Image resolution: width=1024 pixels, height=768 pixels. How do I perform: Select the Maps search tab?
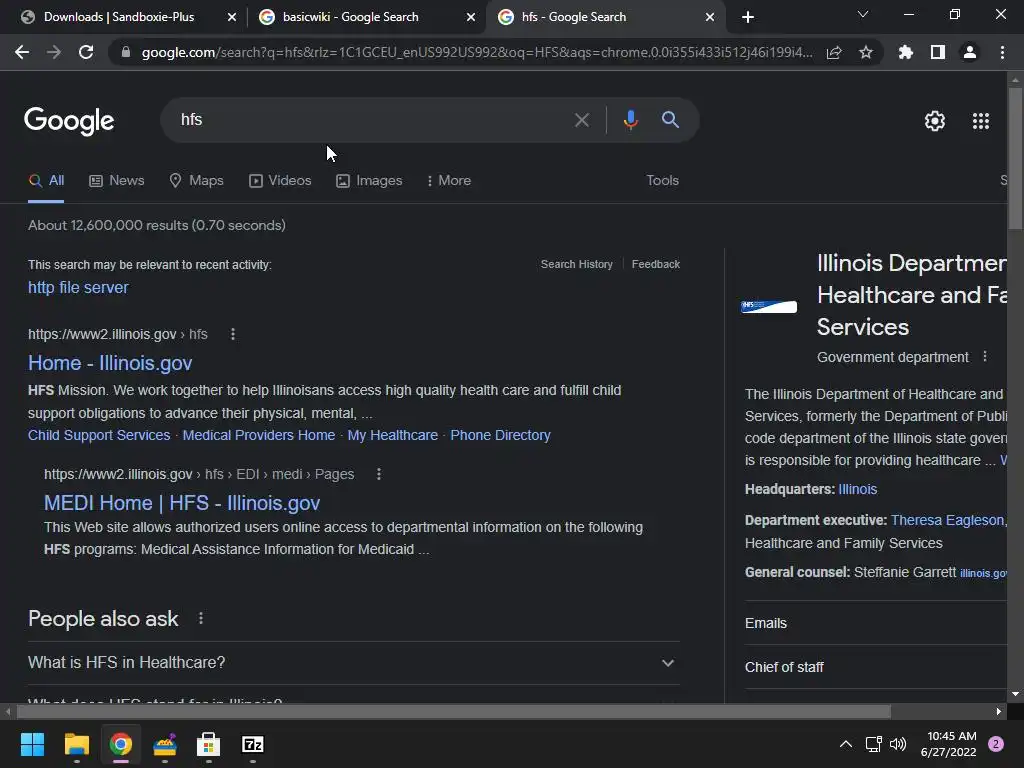(x=196, y=181)
